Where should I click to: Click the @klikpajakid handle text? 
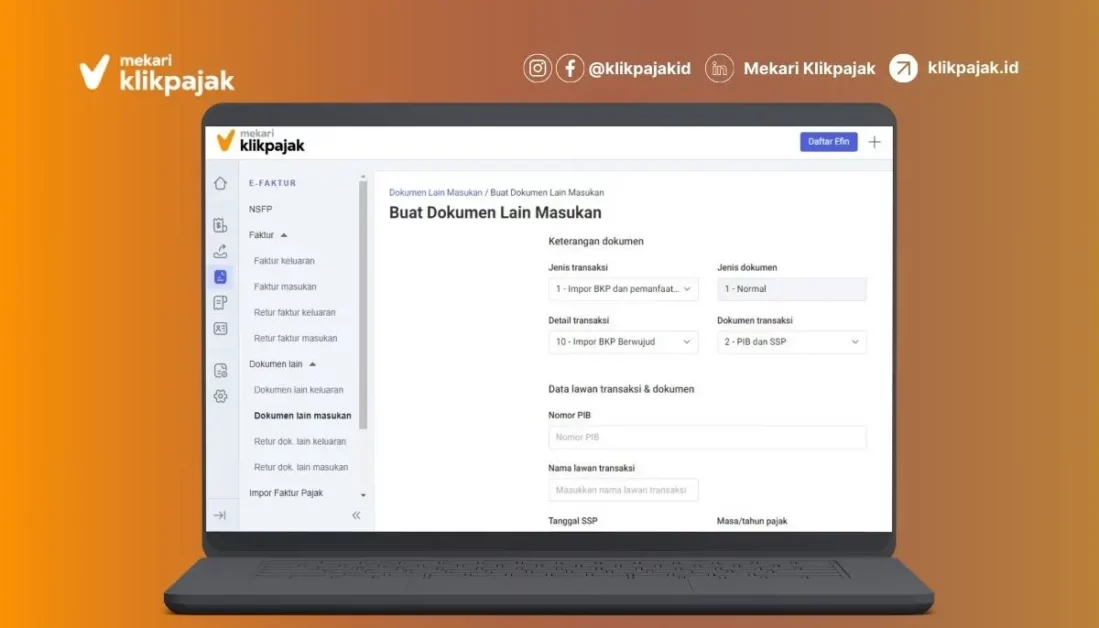(x=639, y=69)
